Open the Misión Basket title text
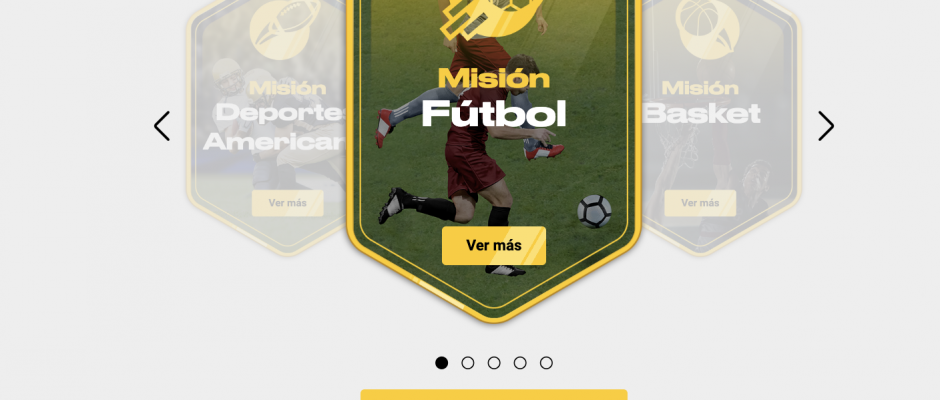This screenshot has width=940, height=400. (701, 102)
